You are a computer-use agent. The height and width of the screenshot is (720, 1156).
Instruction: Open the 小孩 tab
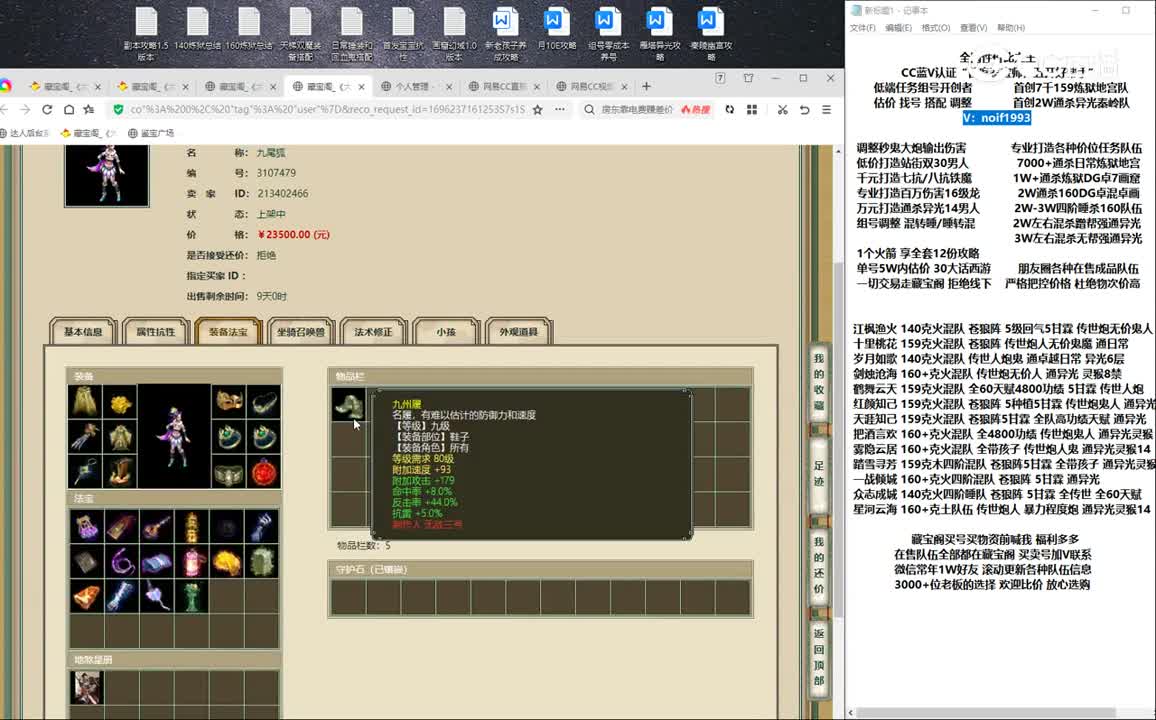[446, 332]
